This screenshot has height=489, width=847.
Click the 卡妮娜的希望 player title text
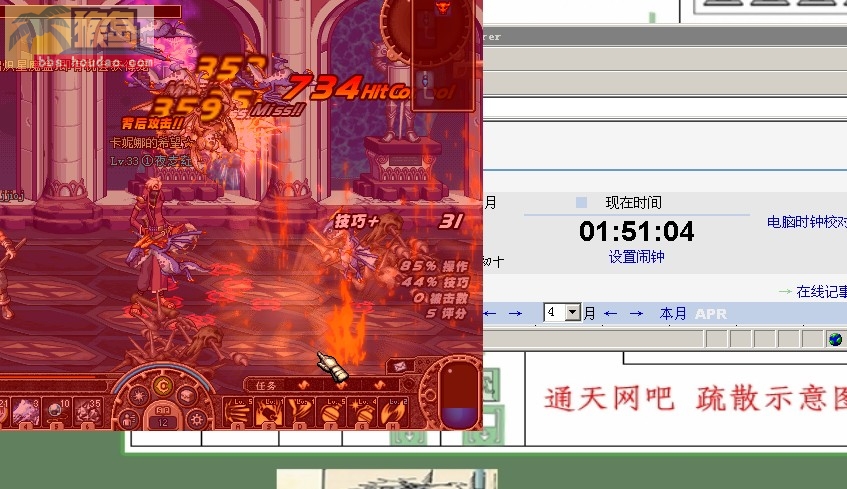tap(152, 143)
